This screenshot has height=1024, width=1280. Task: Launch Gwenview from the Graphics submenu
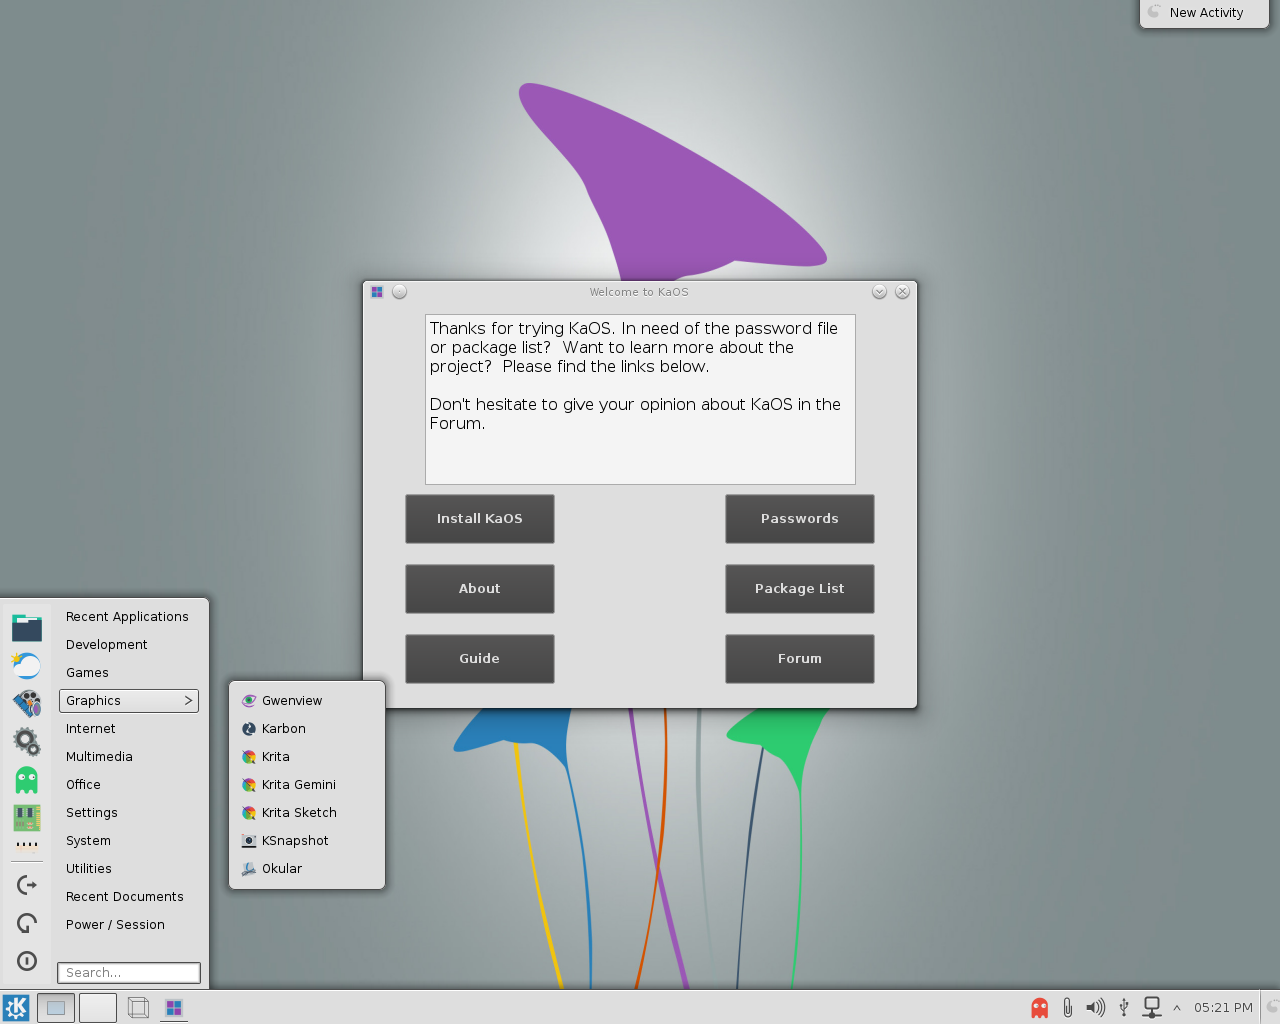307,701
